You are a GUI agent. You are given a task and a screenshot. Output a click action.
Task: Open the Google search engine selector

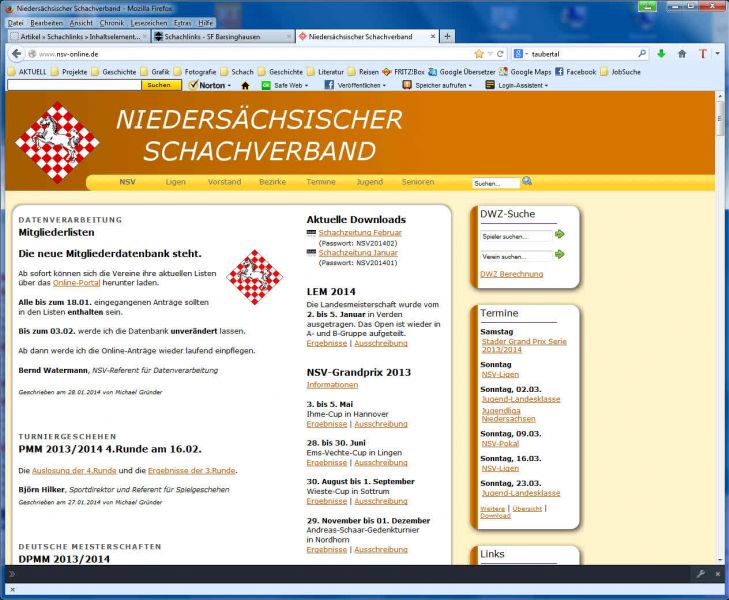click(x=520, y=54)
